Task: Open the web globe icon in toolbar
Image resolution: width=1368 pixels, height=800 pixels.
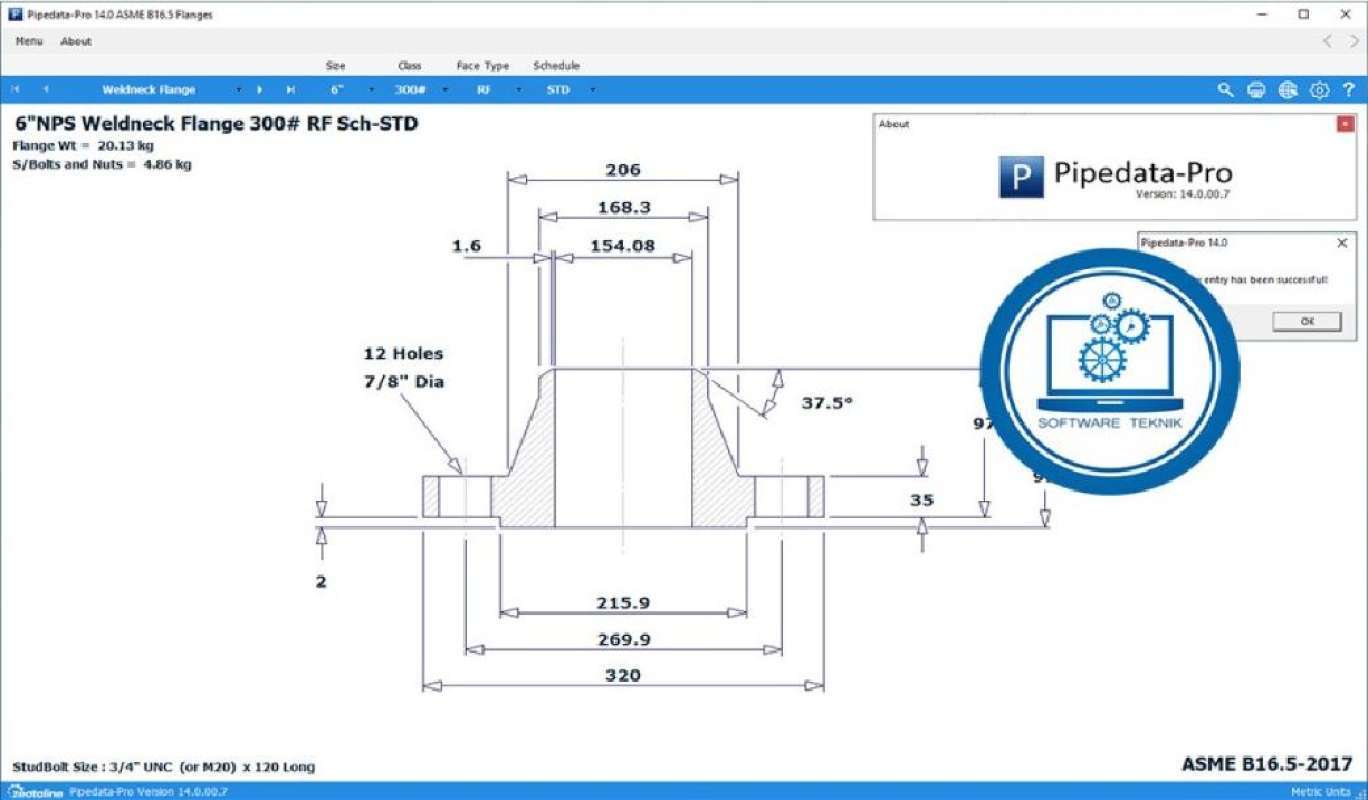Action: coord(1287,89)
